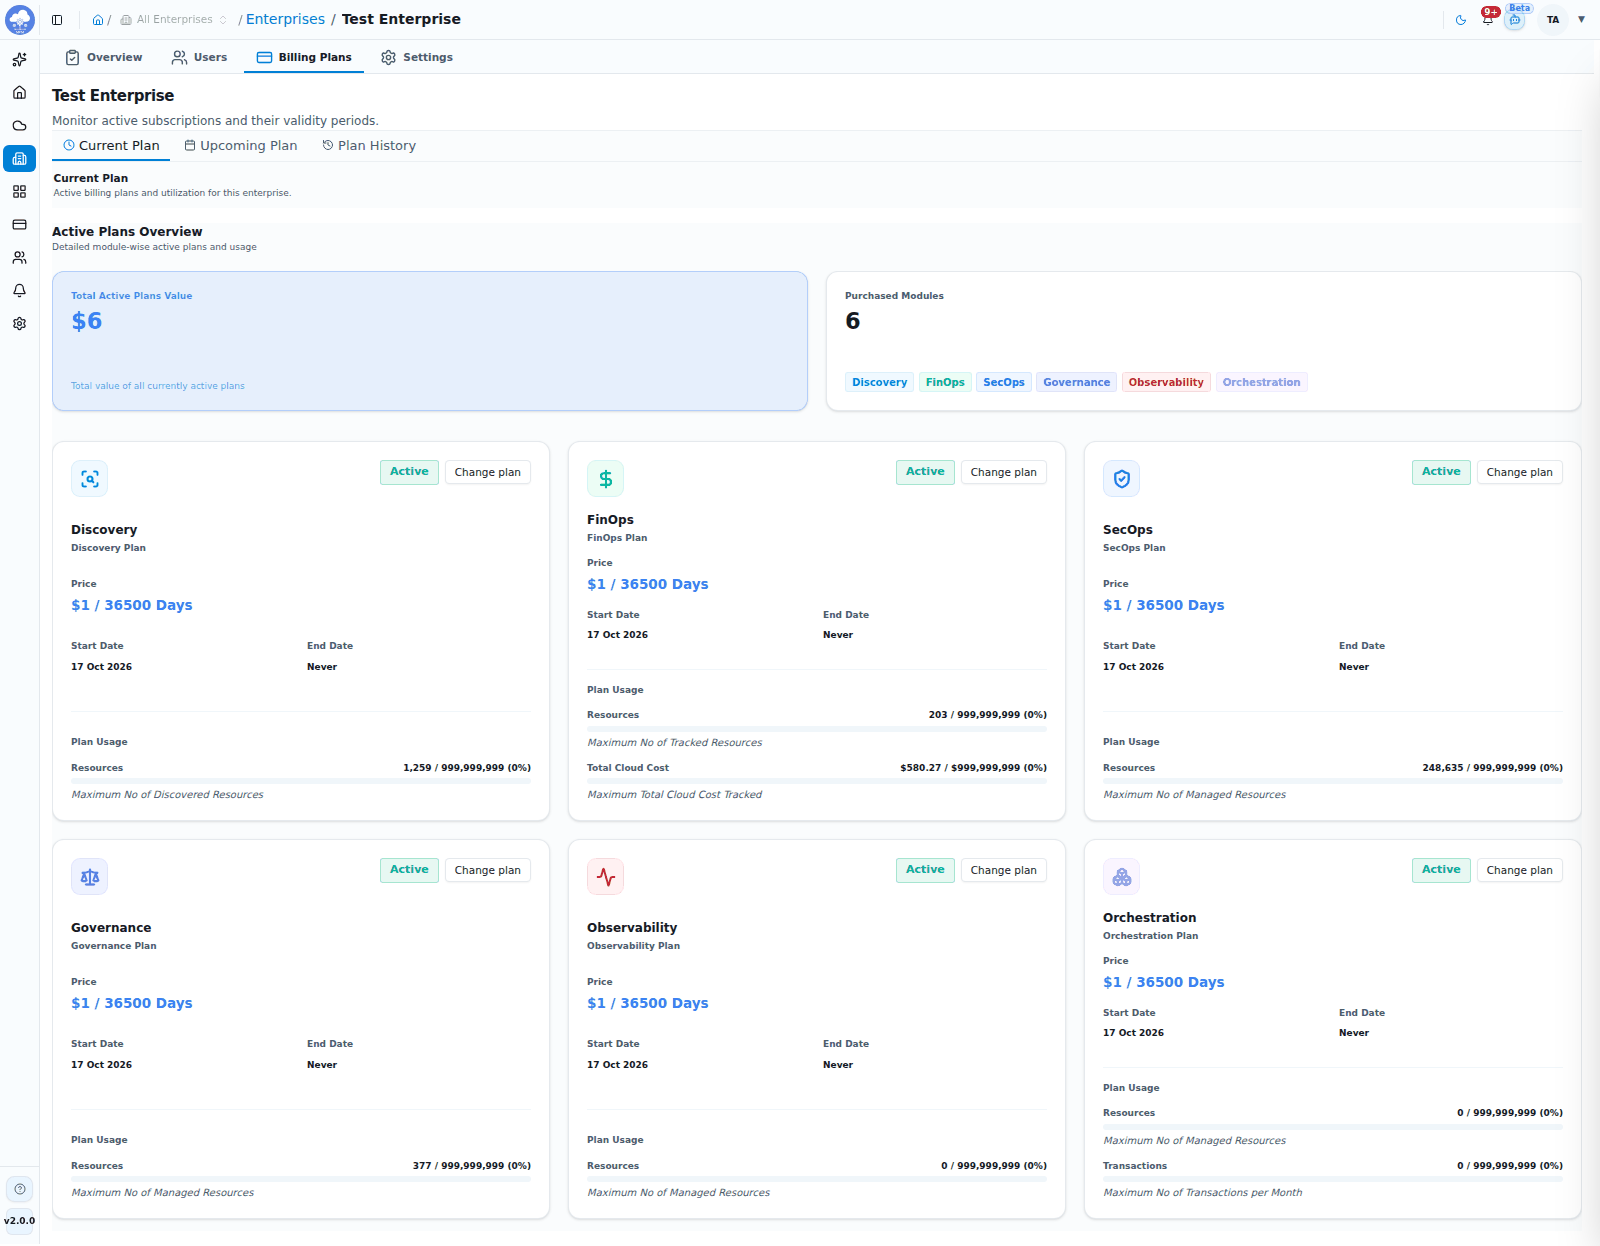
Task: Go to the Enterprises breadcrumb link
Action: [x=285, y=19]
